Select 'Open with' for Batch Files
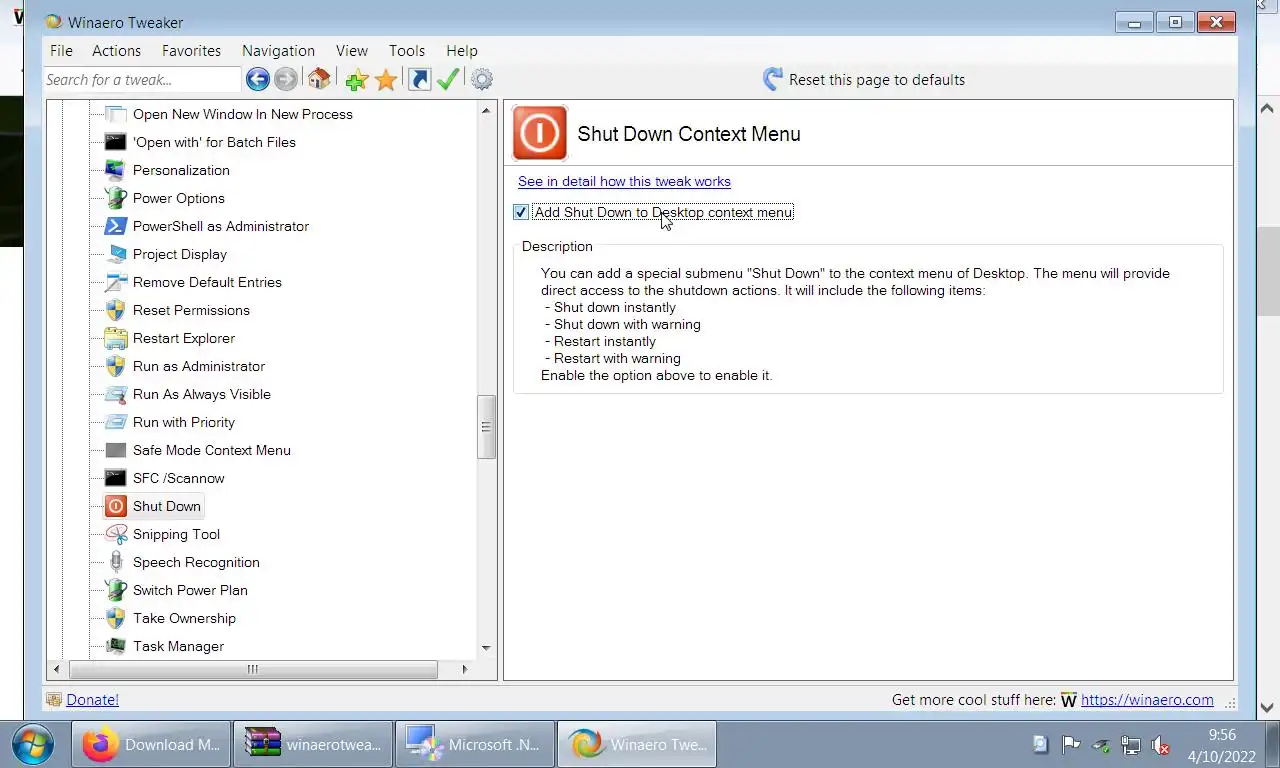Image resolution: width=1280 pixels, height=768 pixels. pyautogui.click(x=214, y=142)
